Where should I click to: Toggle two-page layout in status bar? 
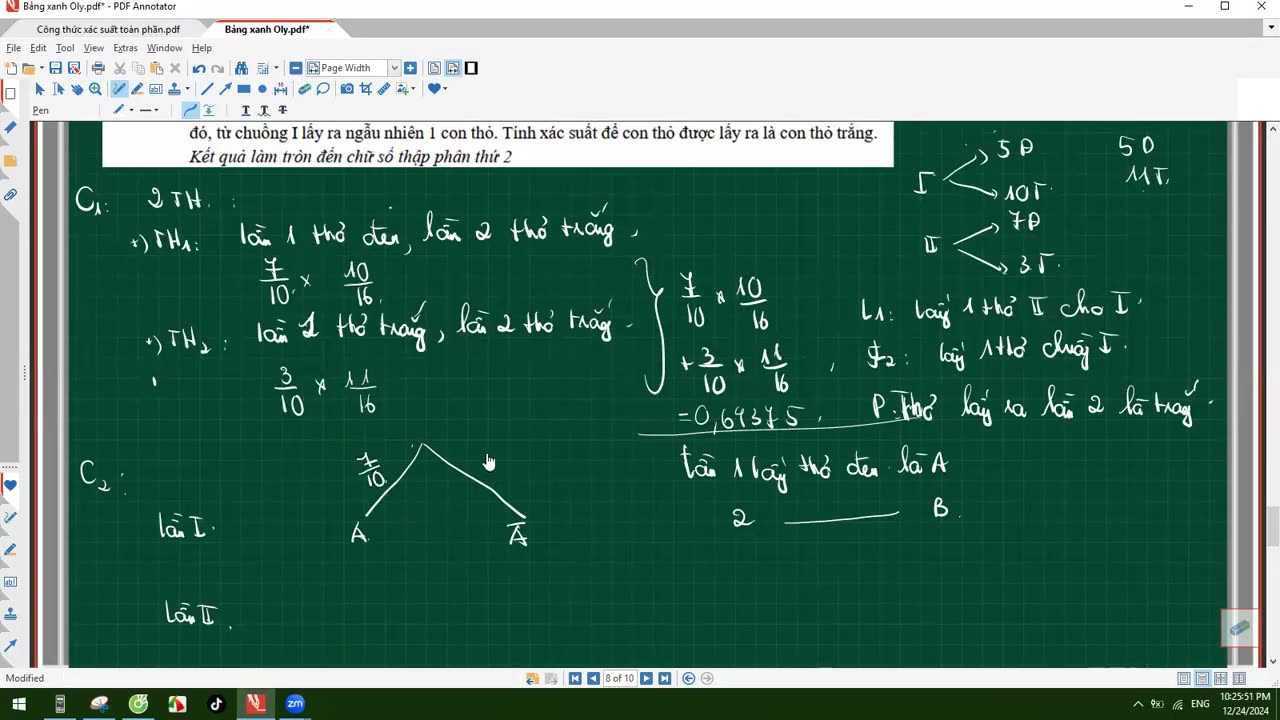tap(1221, 678)
